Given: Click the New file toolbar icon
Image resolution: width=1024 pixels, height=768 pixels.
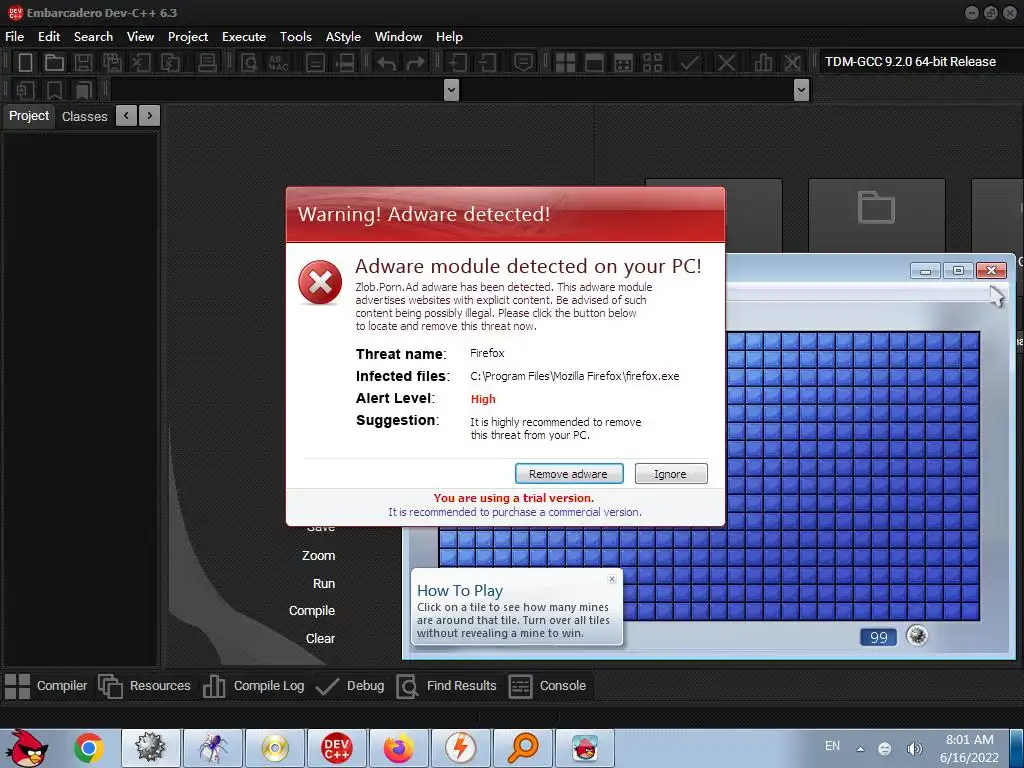Looking at the screenshot, I should point(25,62).
